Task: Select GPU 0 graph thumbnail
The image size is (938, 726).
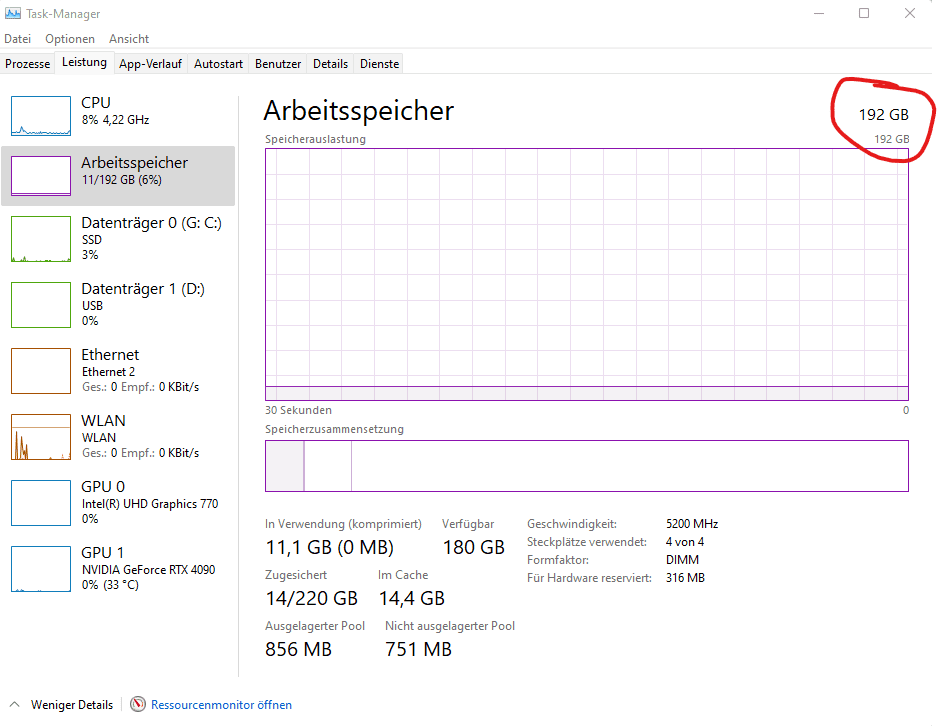Action: pyautogui.click(x=41, y=503)
